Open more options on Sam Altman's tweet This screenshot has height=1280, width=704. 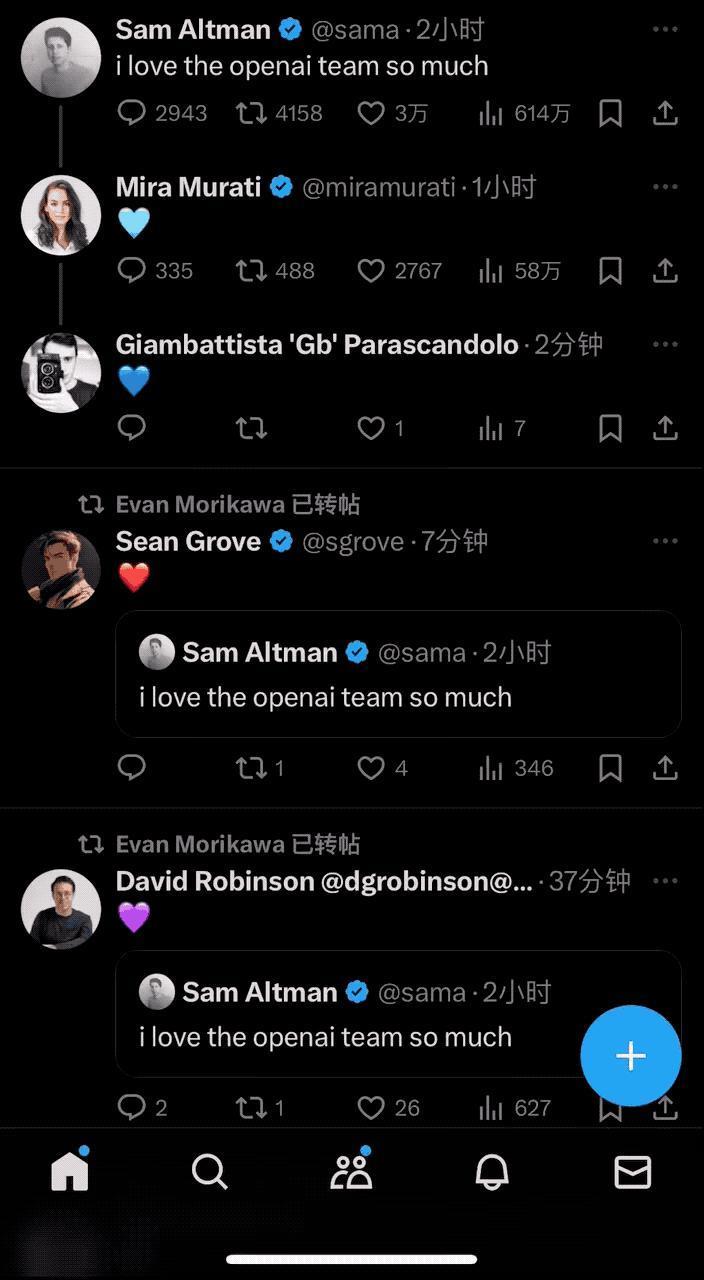(x=665, y=30)
